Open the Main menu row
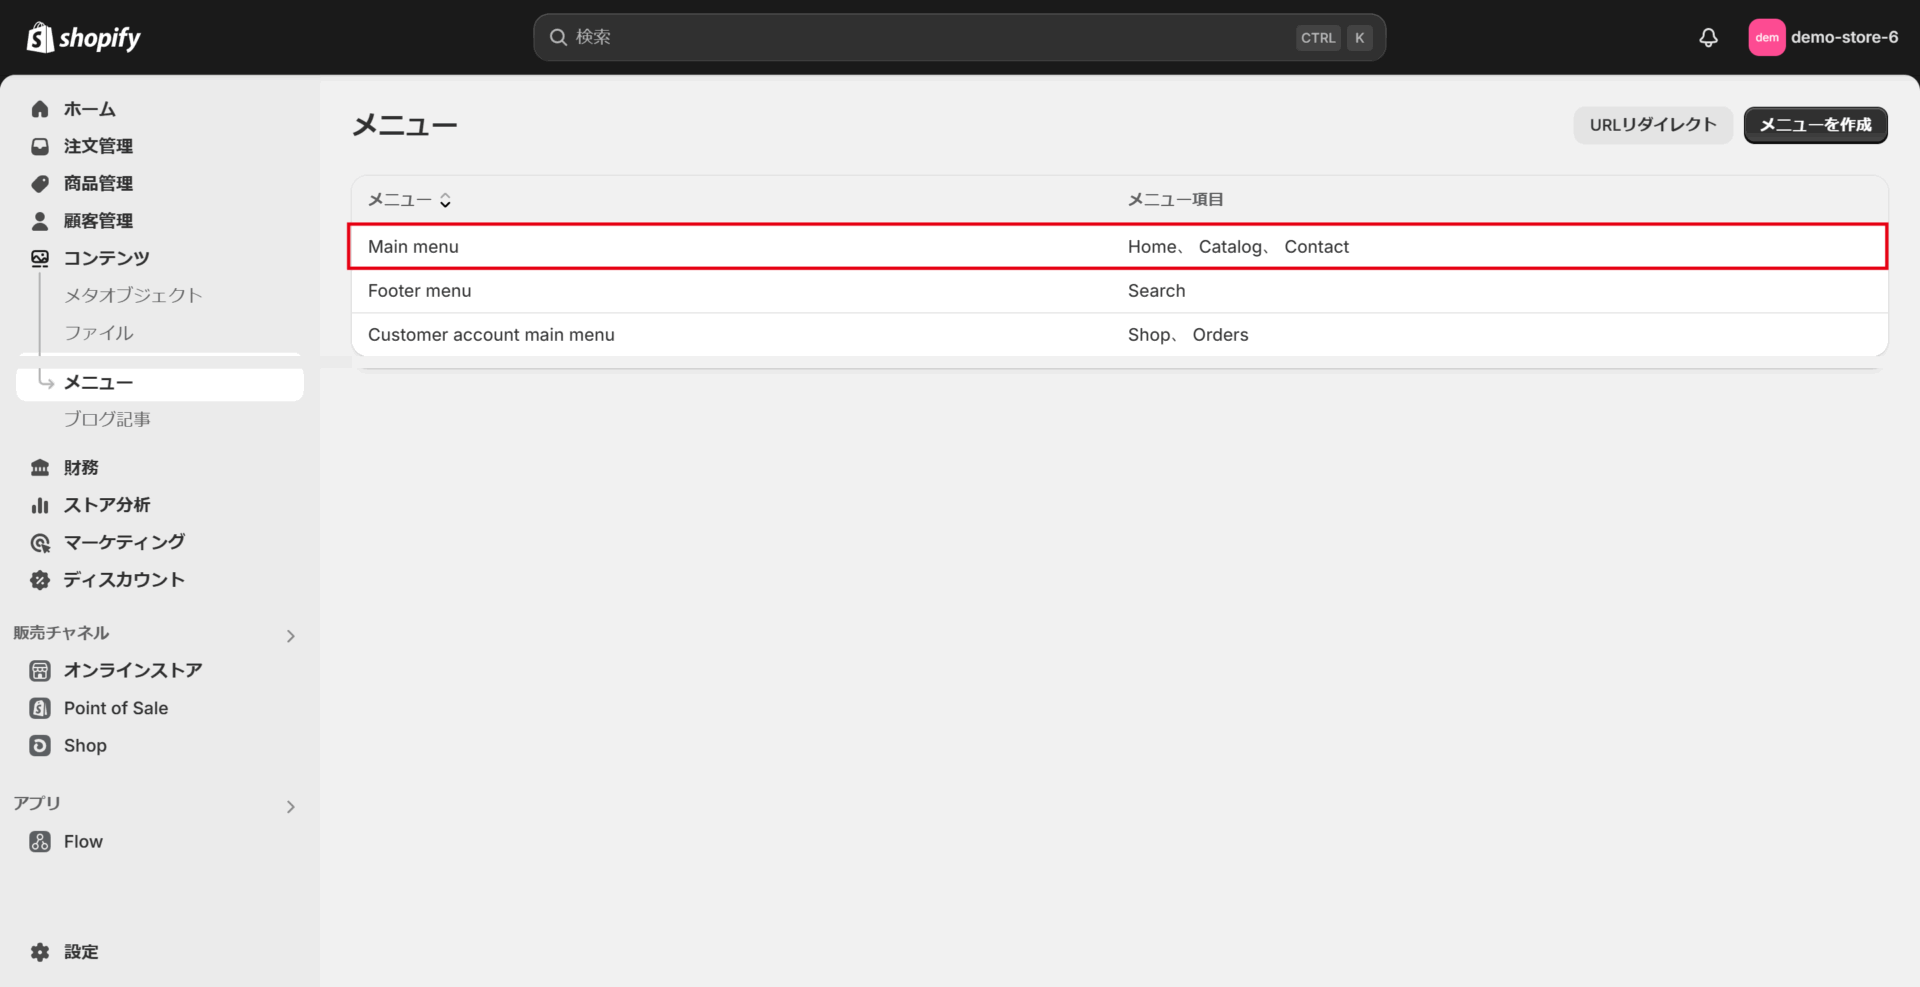The image size is (1920, 987). click(1117, 247)
